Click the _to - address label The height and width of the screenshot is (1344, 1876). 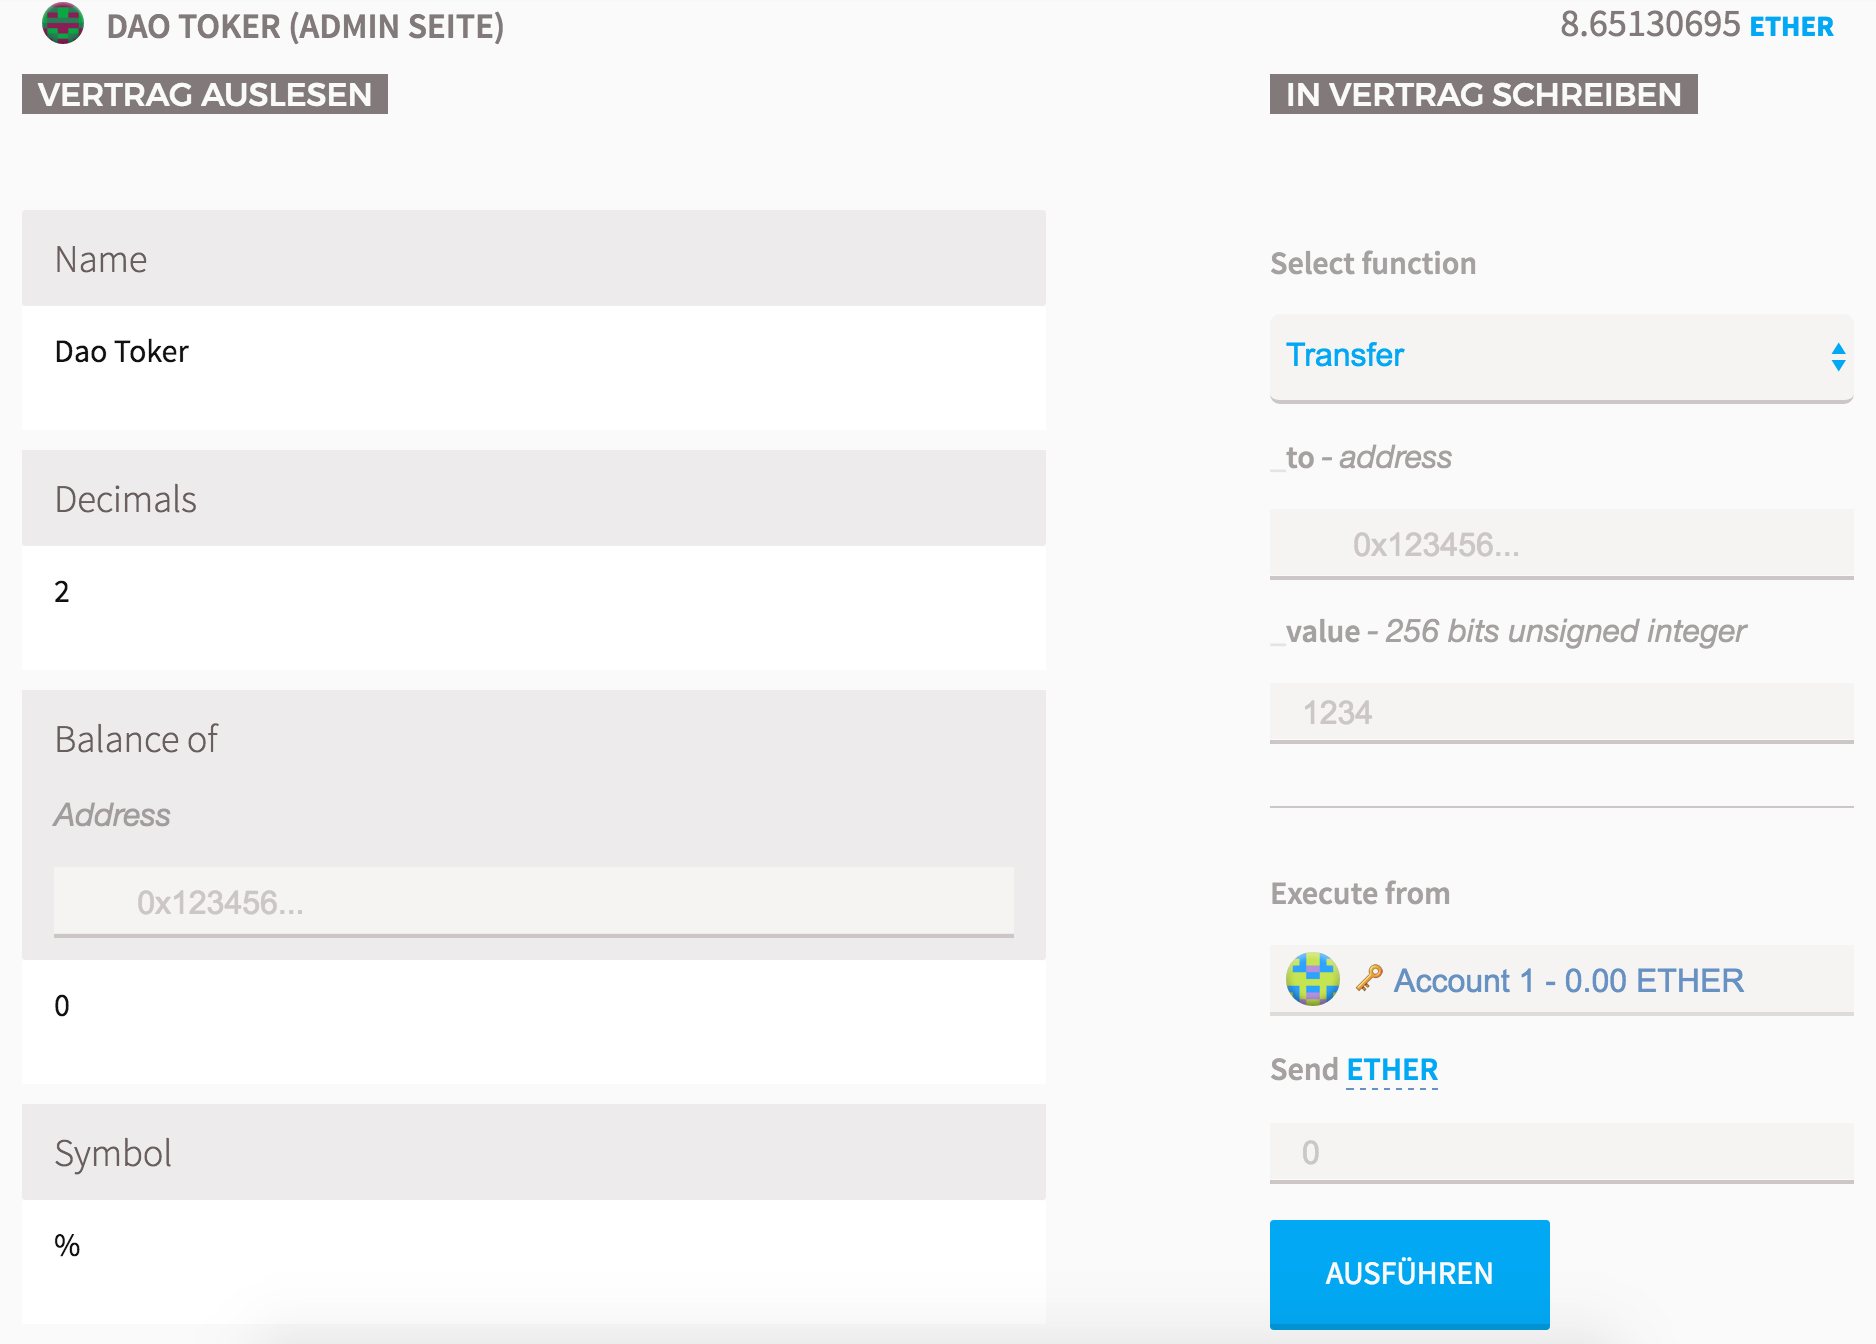1361,457
